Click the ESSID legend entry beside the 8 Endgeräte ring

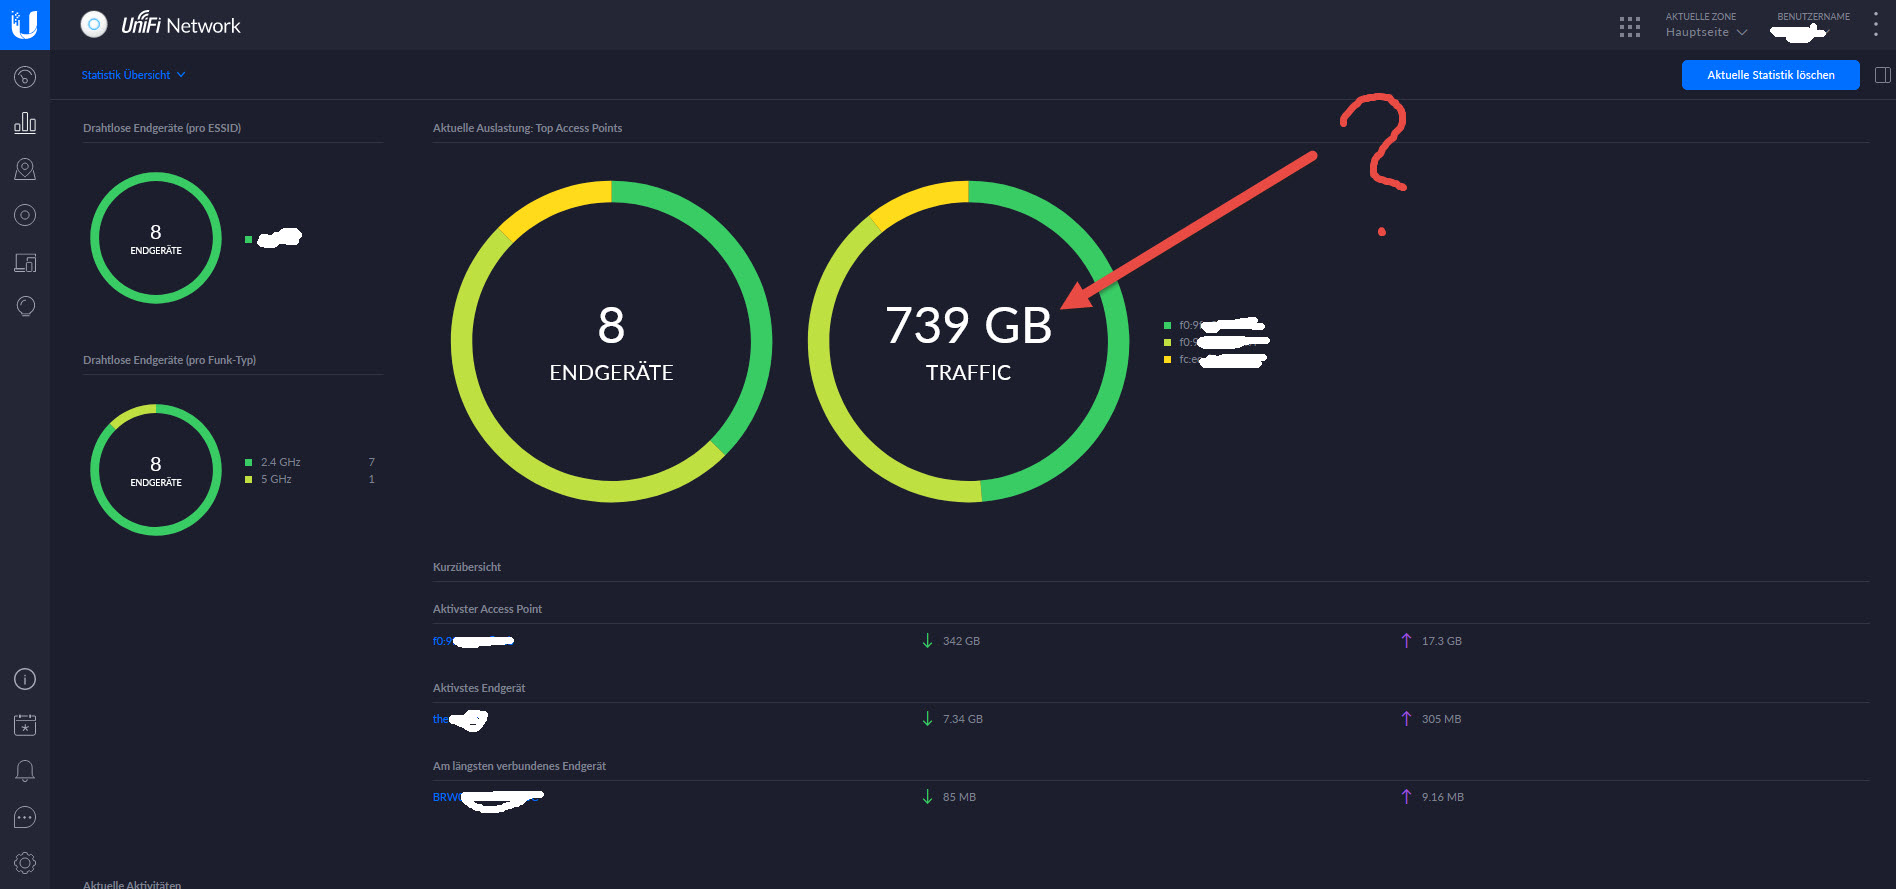(x=273, y=238)
